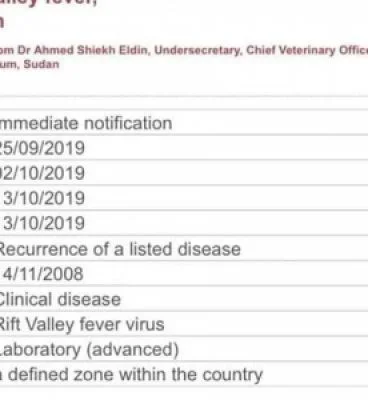Click 'Recurrence of a listed disease' text
This screenshot has width=368, height=400.
pyautogui.click(x=119, y=249)
